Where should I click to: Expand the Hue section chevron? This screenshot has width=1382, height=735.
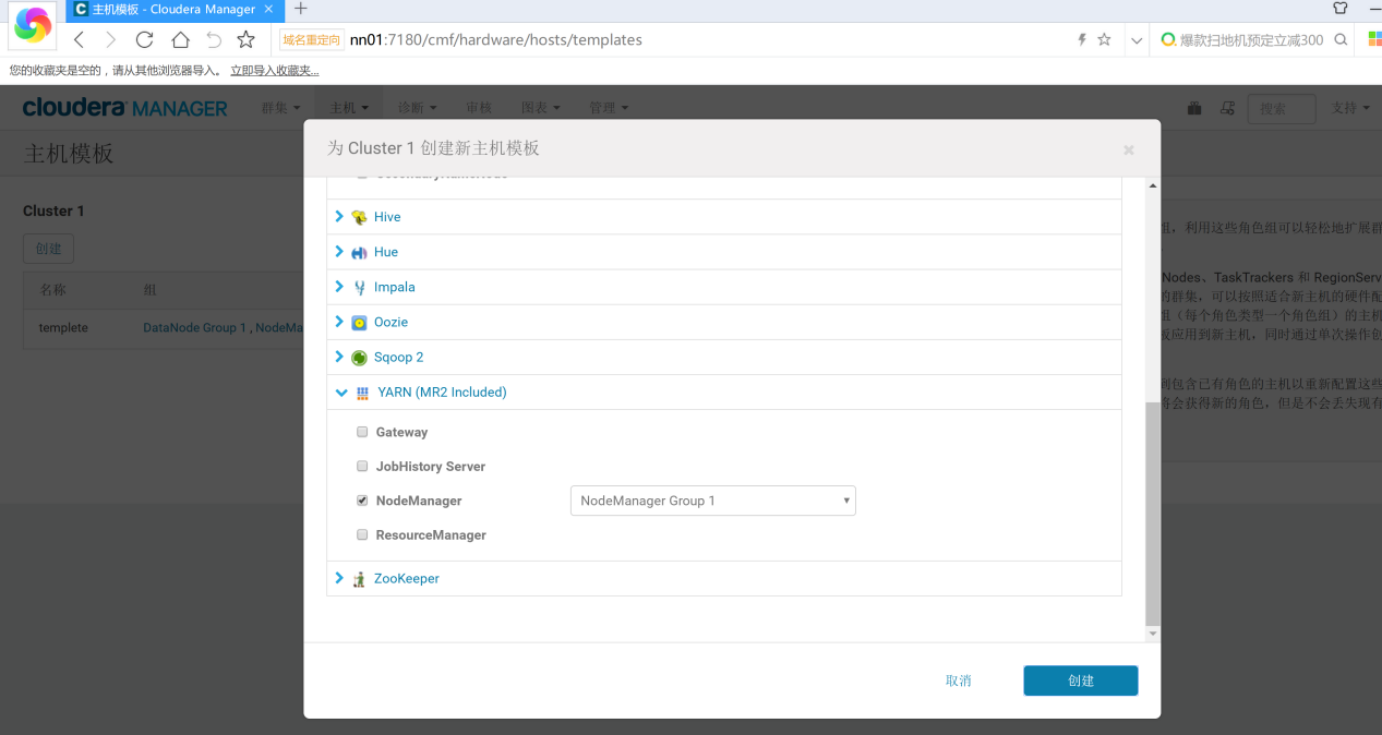pos(339,251)
